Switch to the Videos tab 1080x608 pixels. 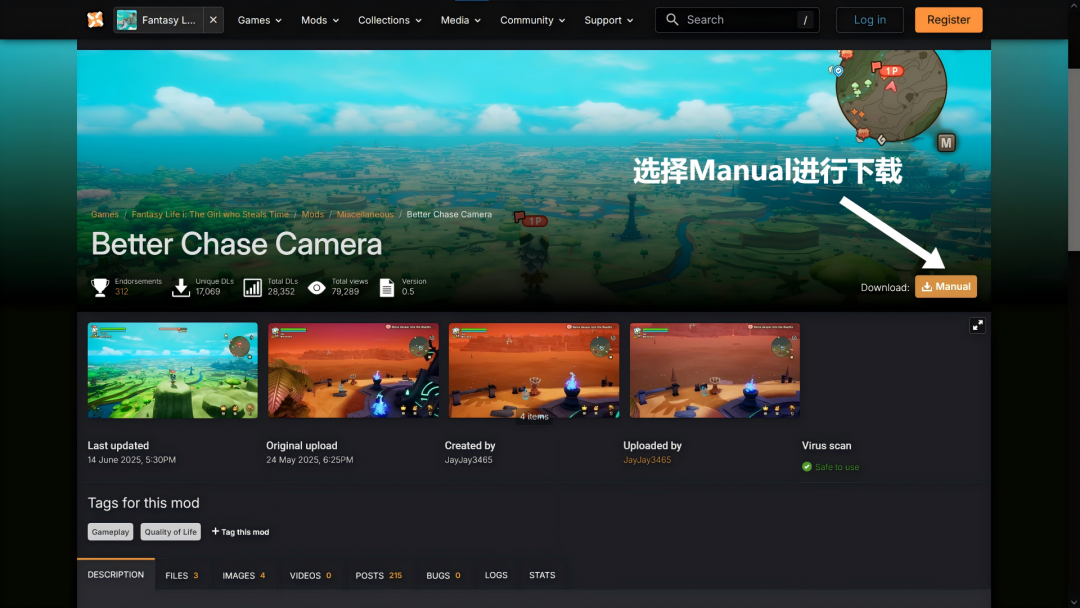pyautogui.click(x=311, y=575)
